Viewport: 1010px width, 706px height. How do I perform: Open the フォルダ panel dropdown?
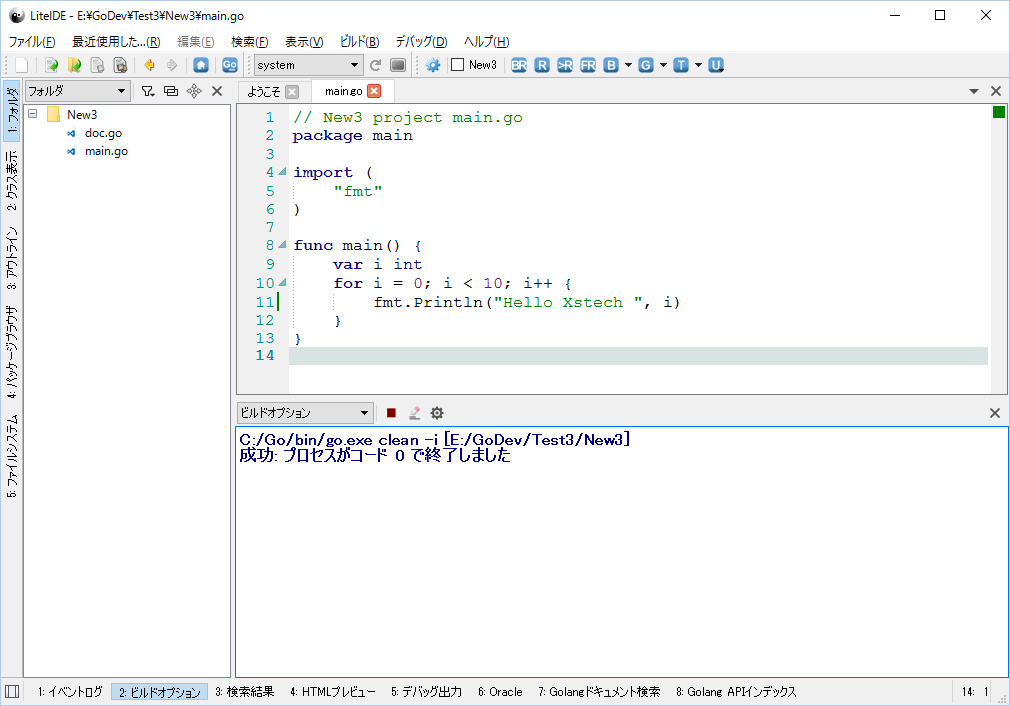tap(77, 91)
